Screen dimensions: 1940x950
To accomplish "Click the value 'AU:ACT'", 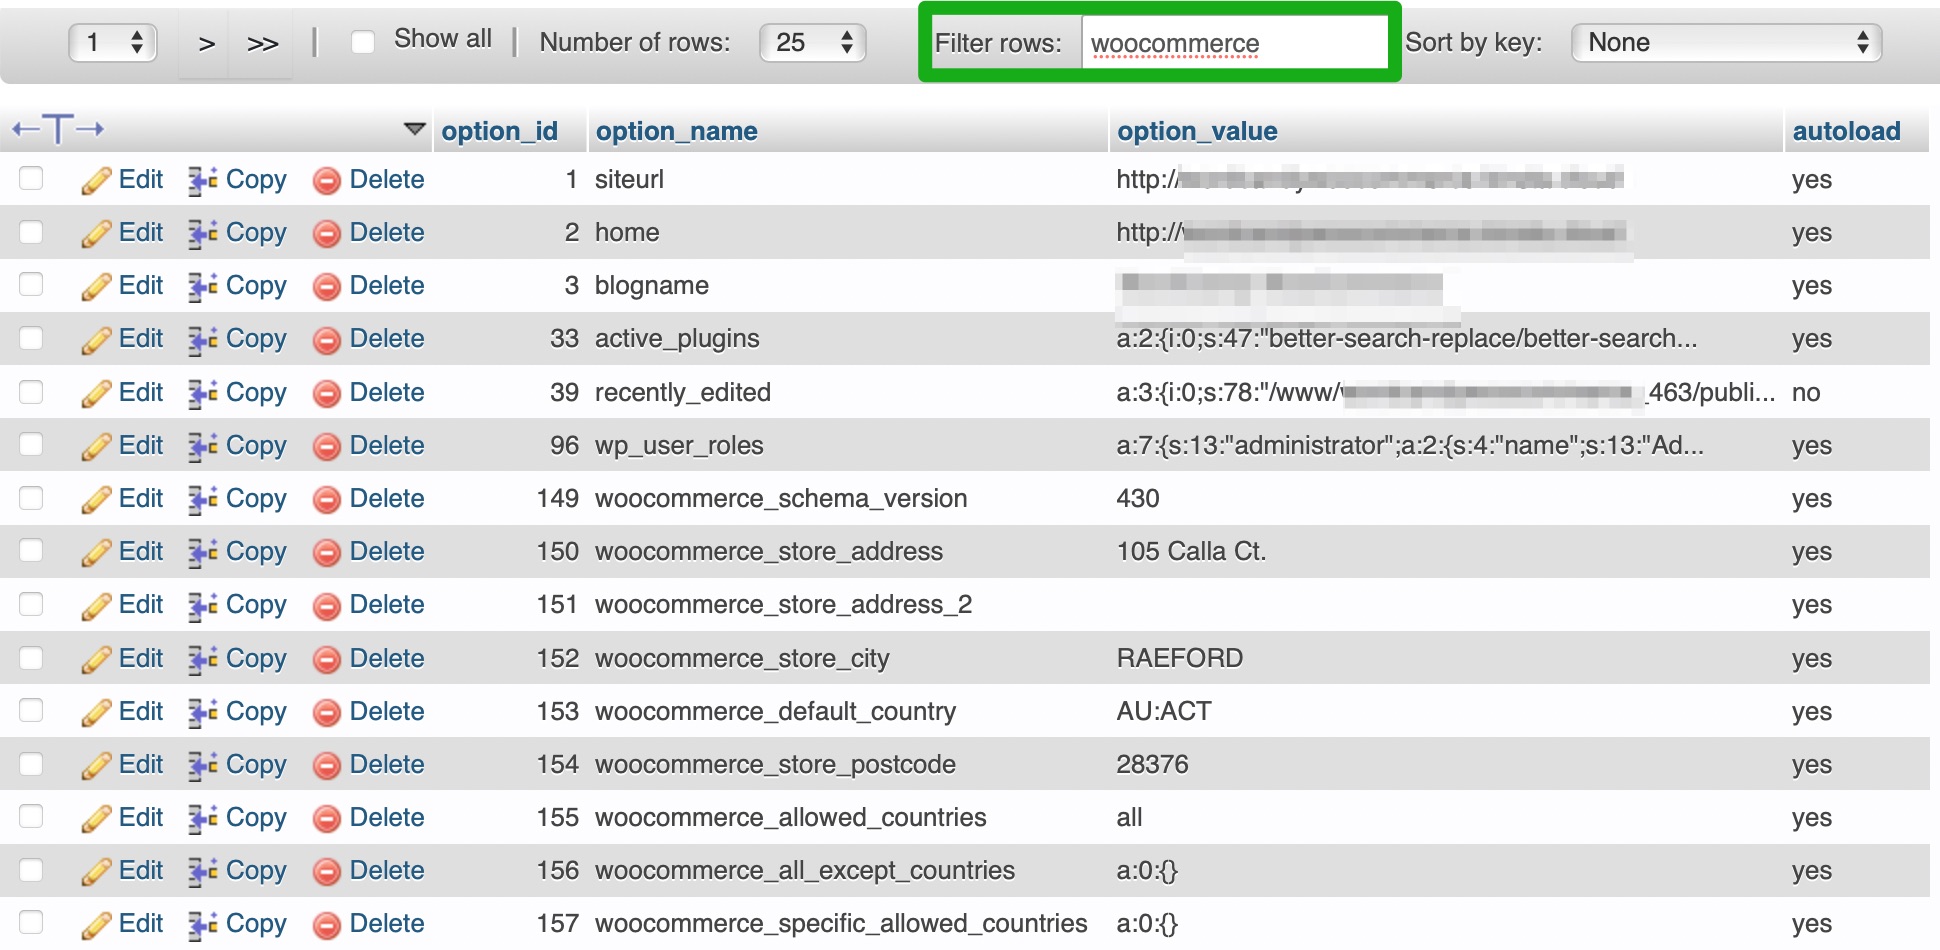I will 1164,711.
